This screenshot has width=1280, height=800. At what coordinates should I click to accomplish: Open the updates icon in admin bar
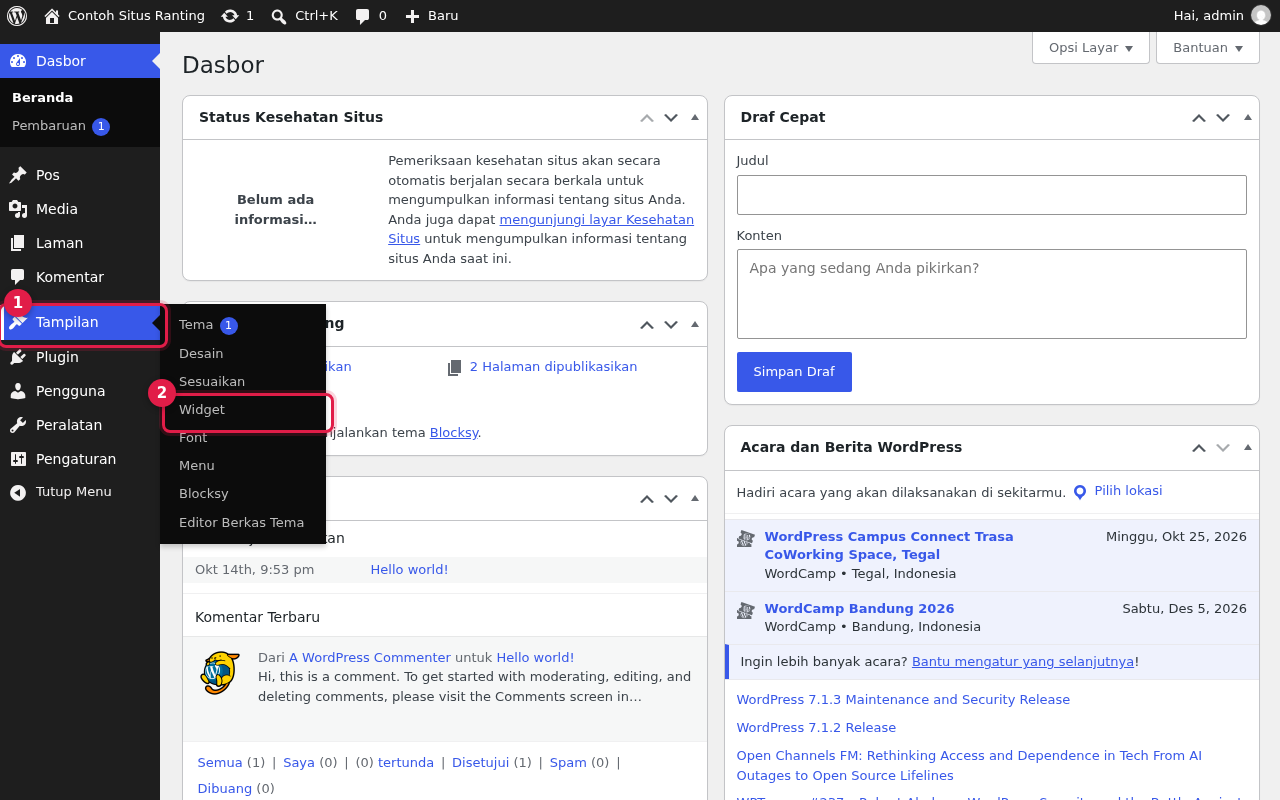[230, 16]
